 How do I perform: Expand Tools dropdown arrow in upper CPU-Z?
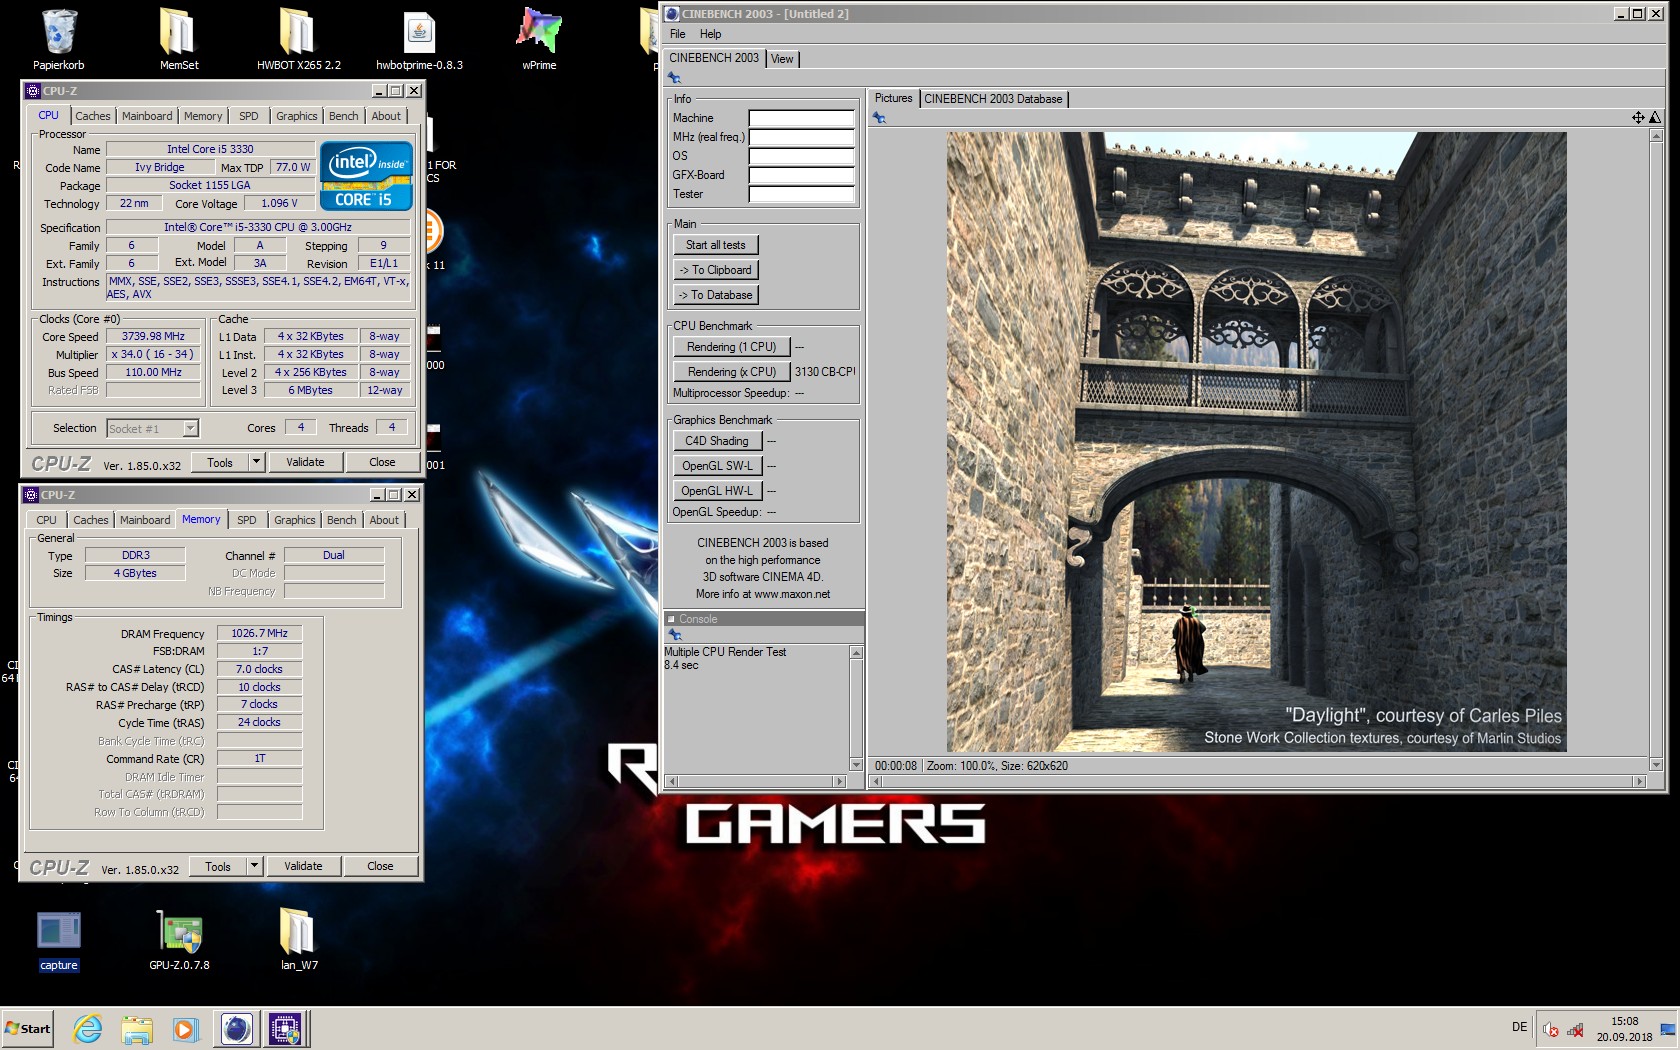click(x=256, y=462)
